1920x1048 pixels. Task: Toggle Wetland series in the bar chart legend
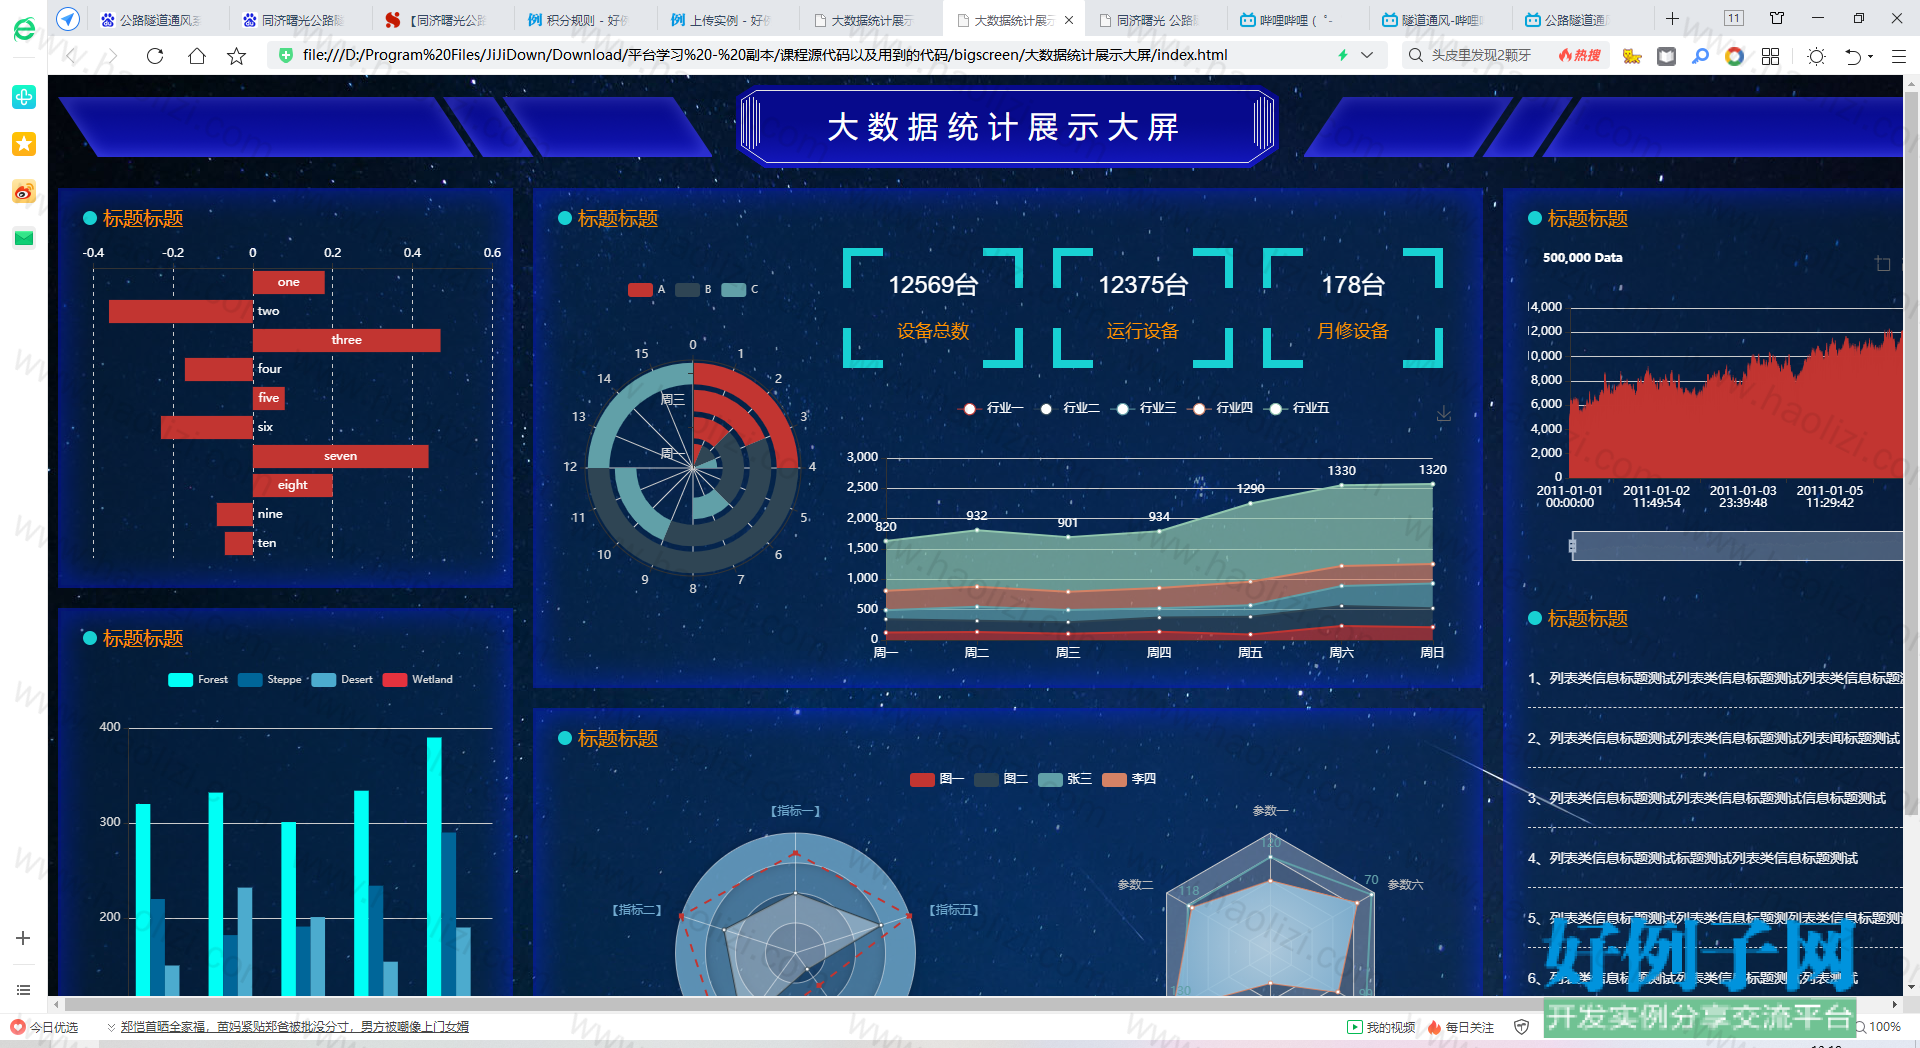coord(417,680)
